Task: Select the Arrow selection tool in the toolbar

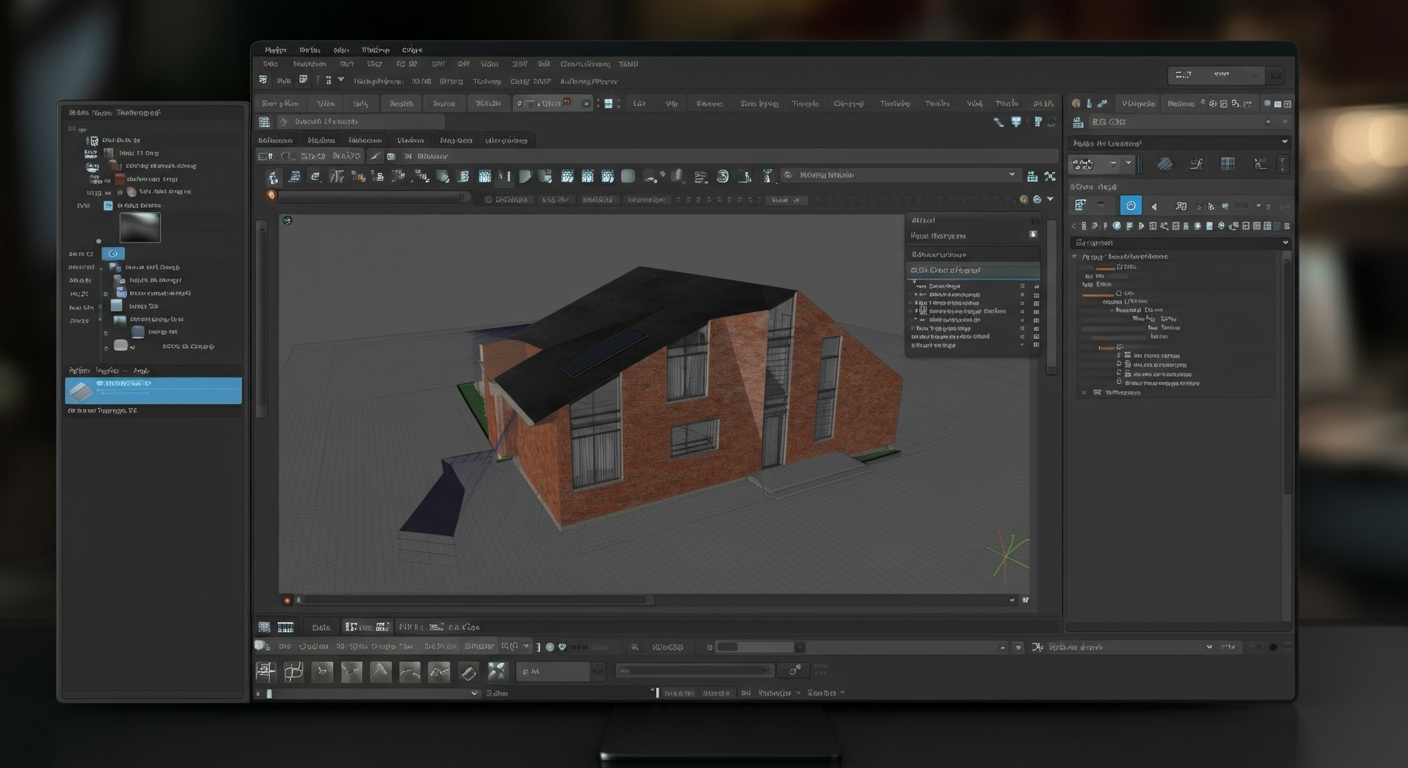Action: [273, 175]
